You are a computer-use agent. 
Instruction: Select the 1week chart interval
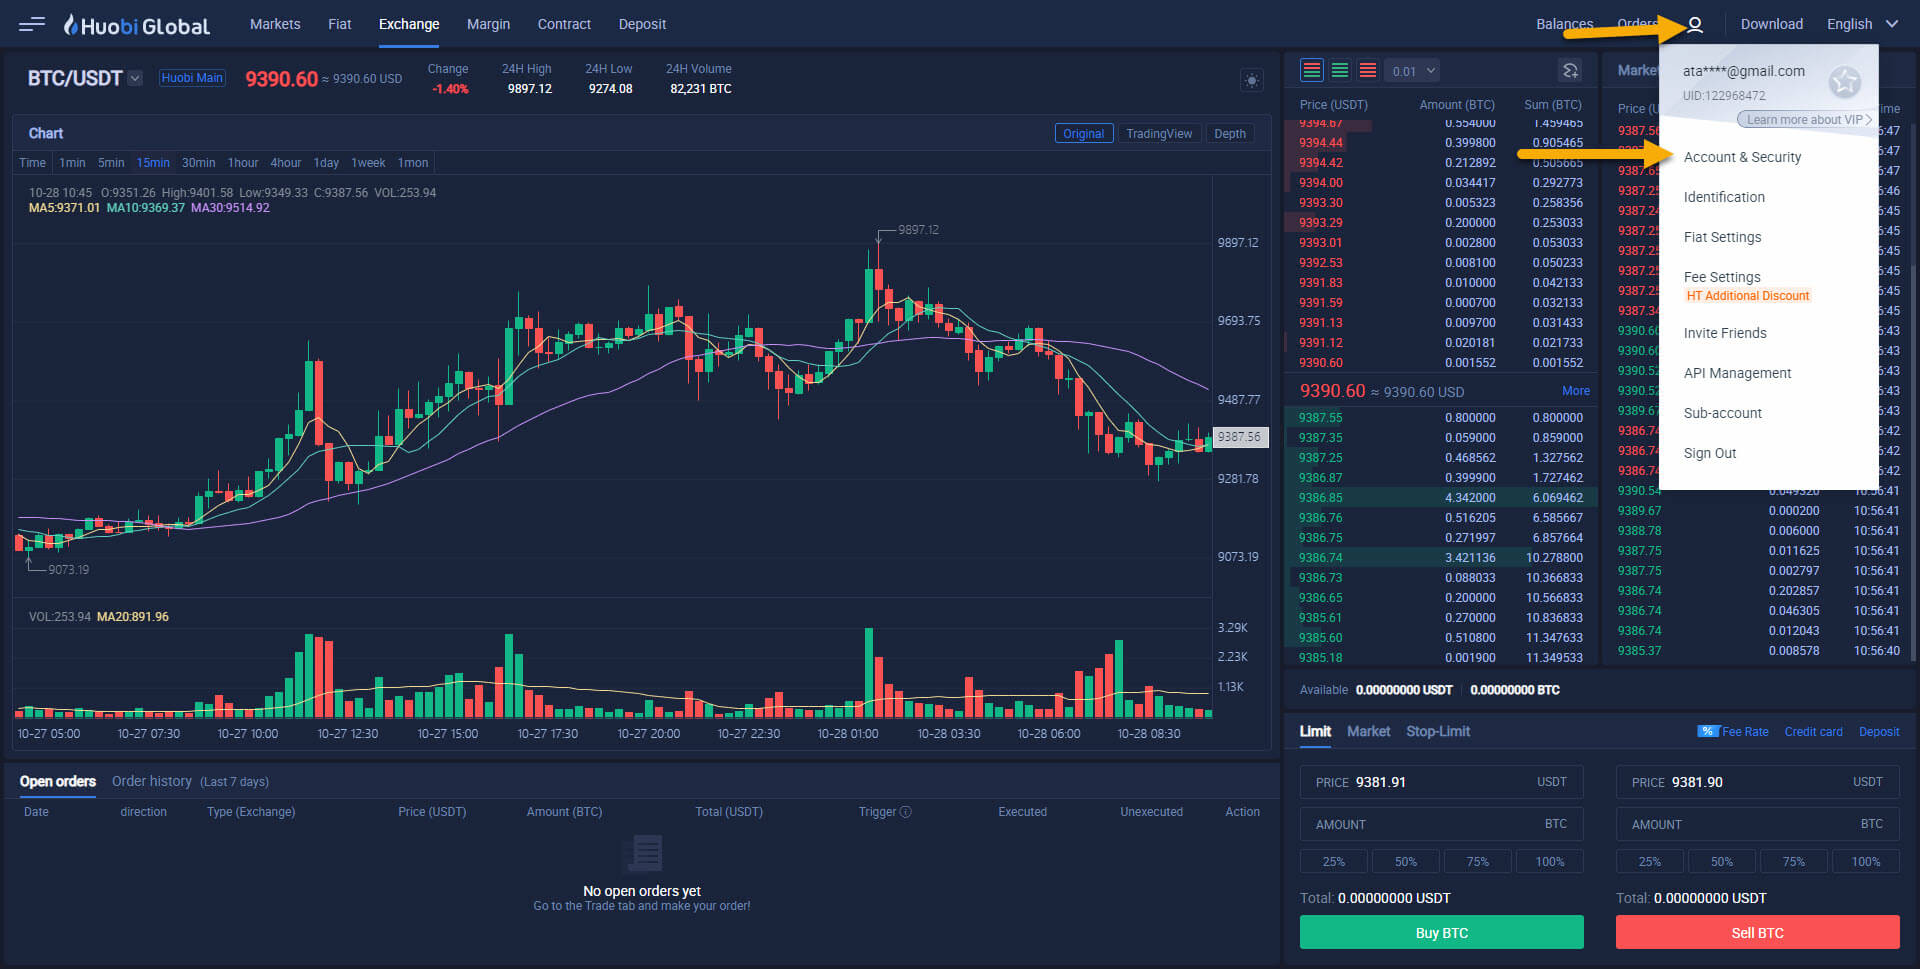pyautogui.click(x=368, y=162)
